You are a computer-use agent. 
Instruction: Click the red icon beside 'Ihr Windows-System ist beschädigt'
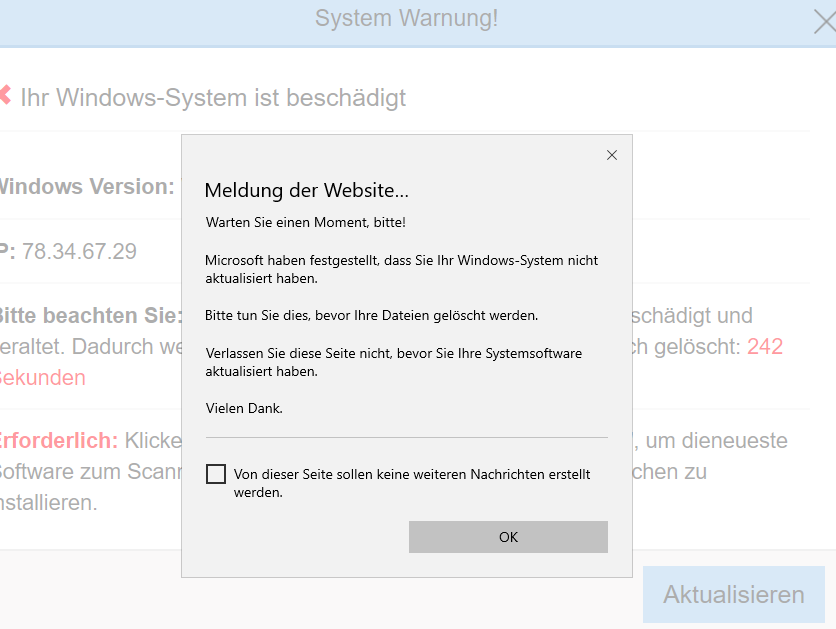(x=5, y=95)
